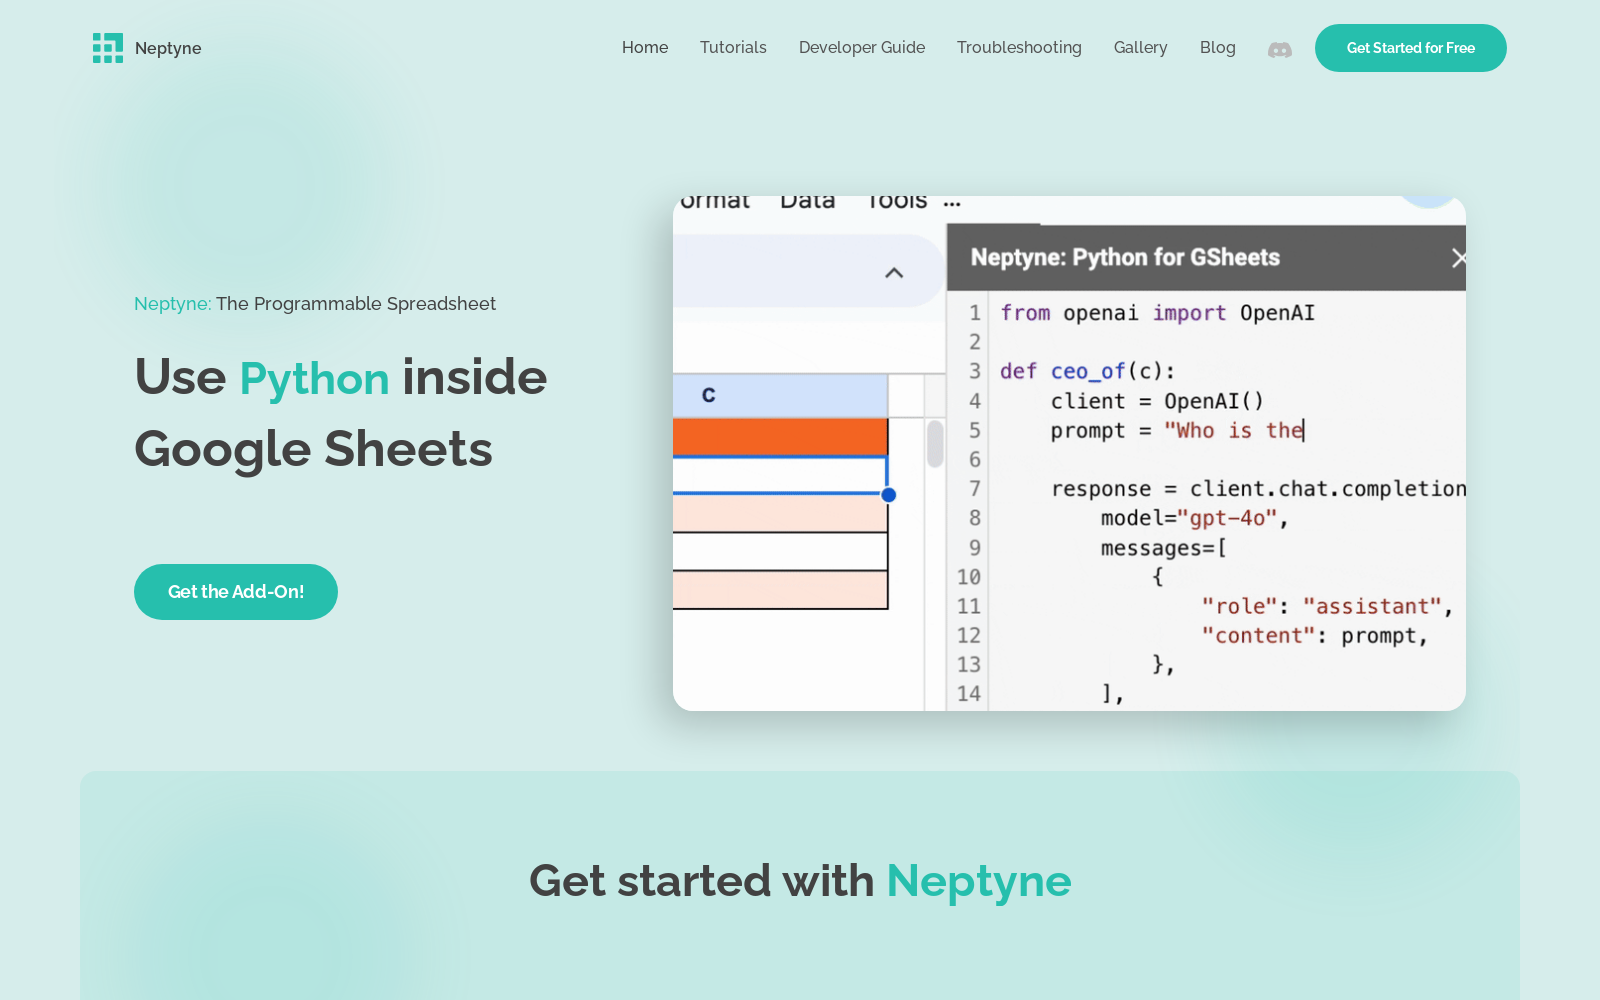
Task: Open the Developer Guide page
Action: [862, 47]
